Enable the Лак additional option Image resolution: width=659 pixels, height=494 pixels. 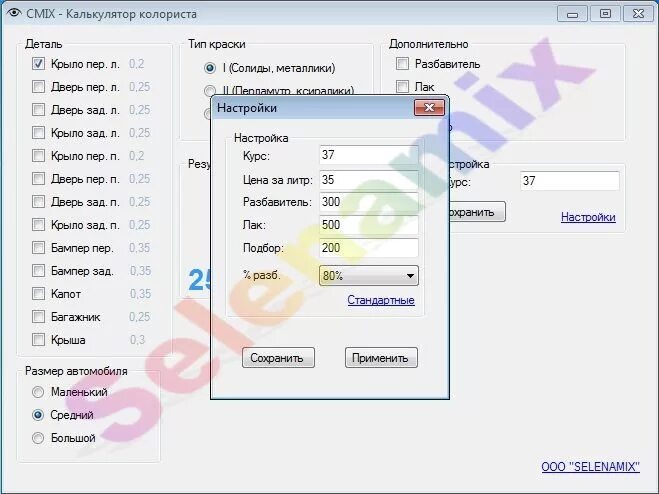point(402,87)
